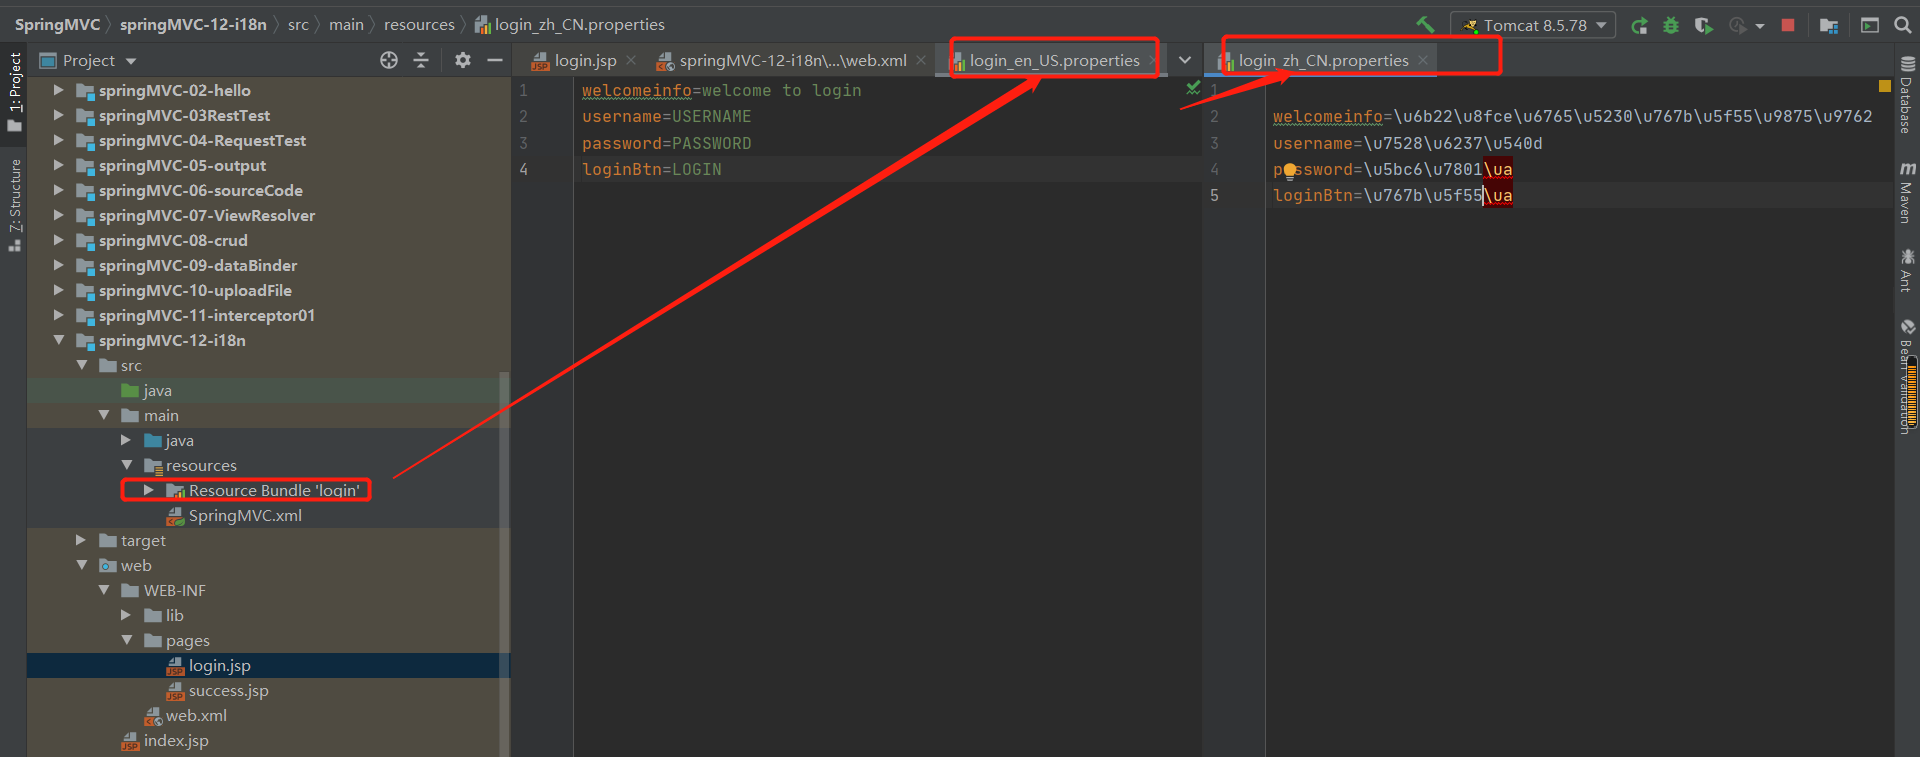The height and width of the screenshot is (757, 1920).
Task: Expand the lib folder
Action: pos(126,615)
